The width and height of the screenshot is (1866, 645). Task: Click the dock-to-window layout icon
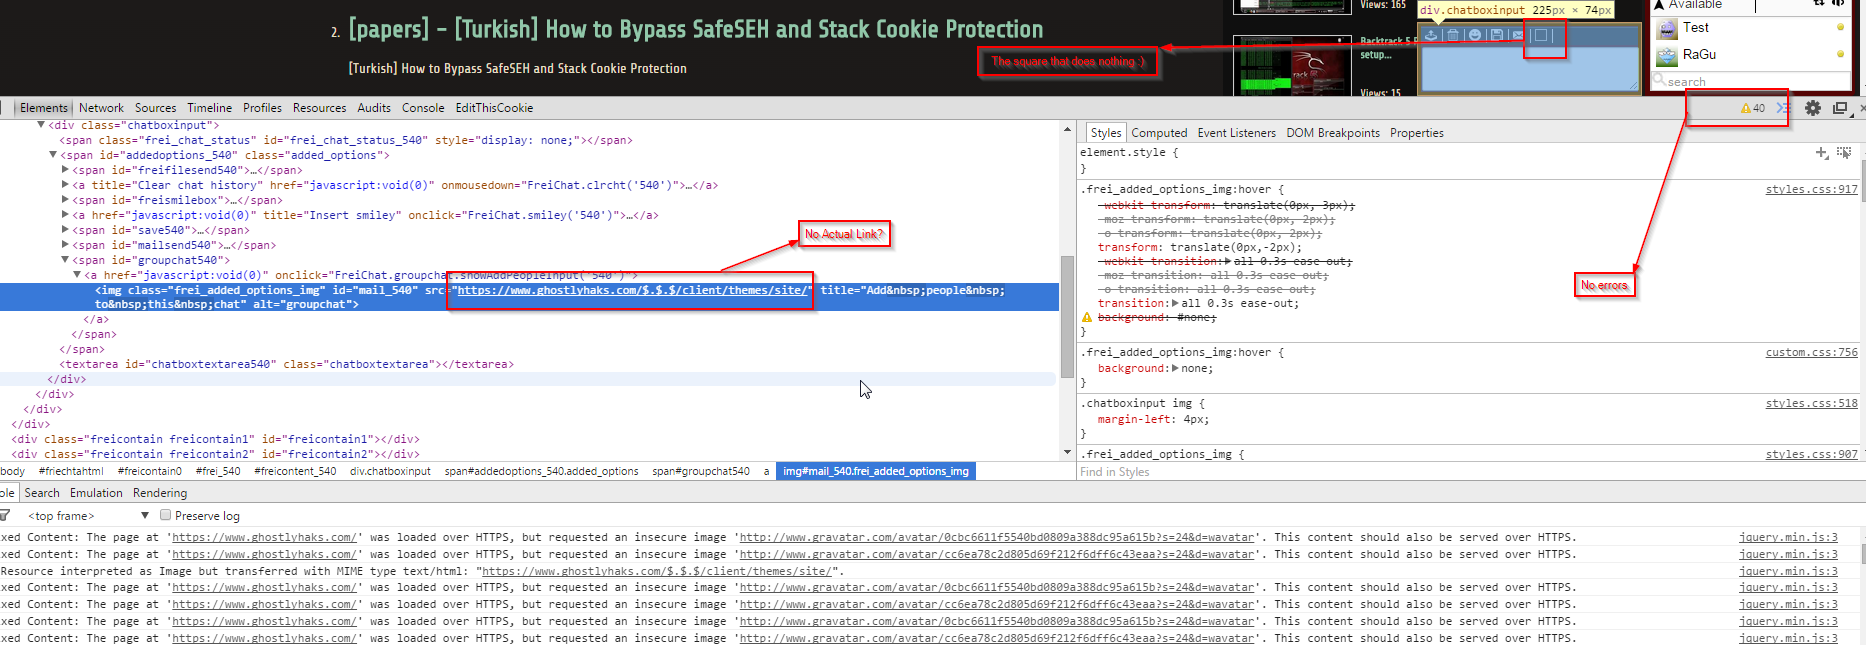click(x=1840, y=108)
